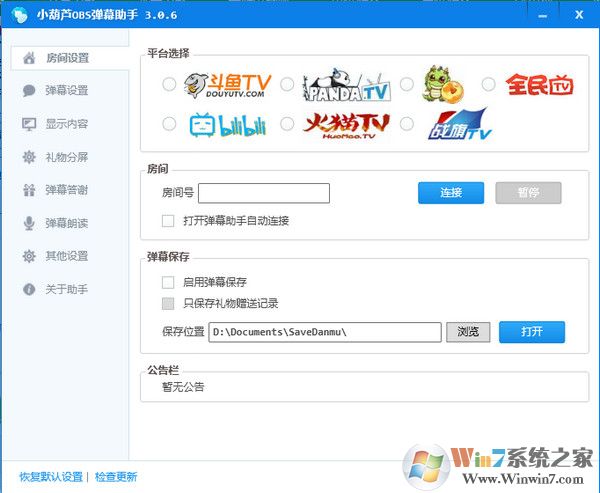The image size is (600, 493).
Task: Click the 连接 connect button
Action: 451,193
